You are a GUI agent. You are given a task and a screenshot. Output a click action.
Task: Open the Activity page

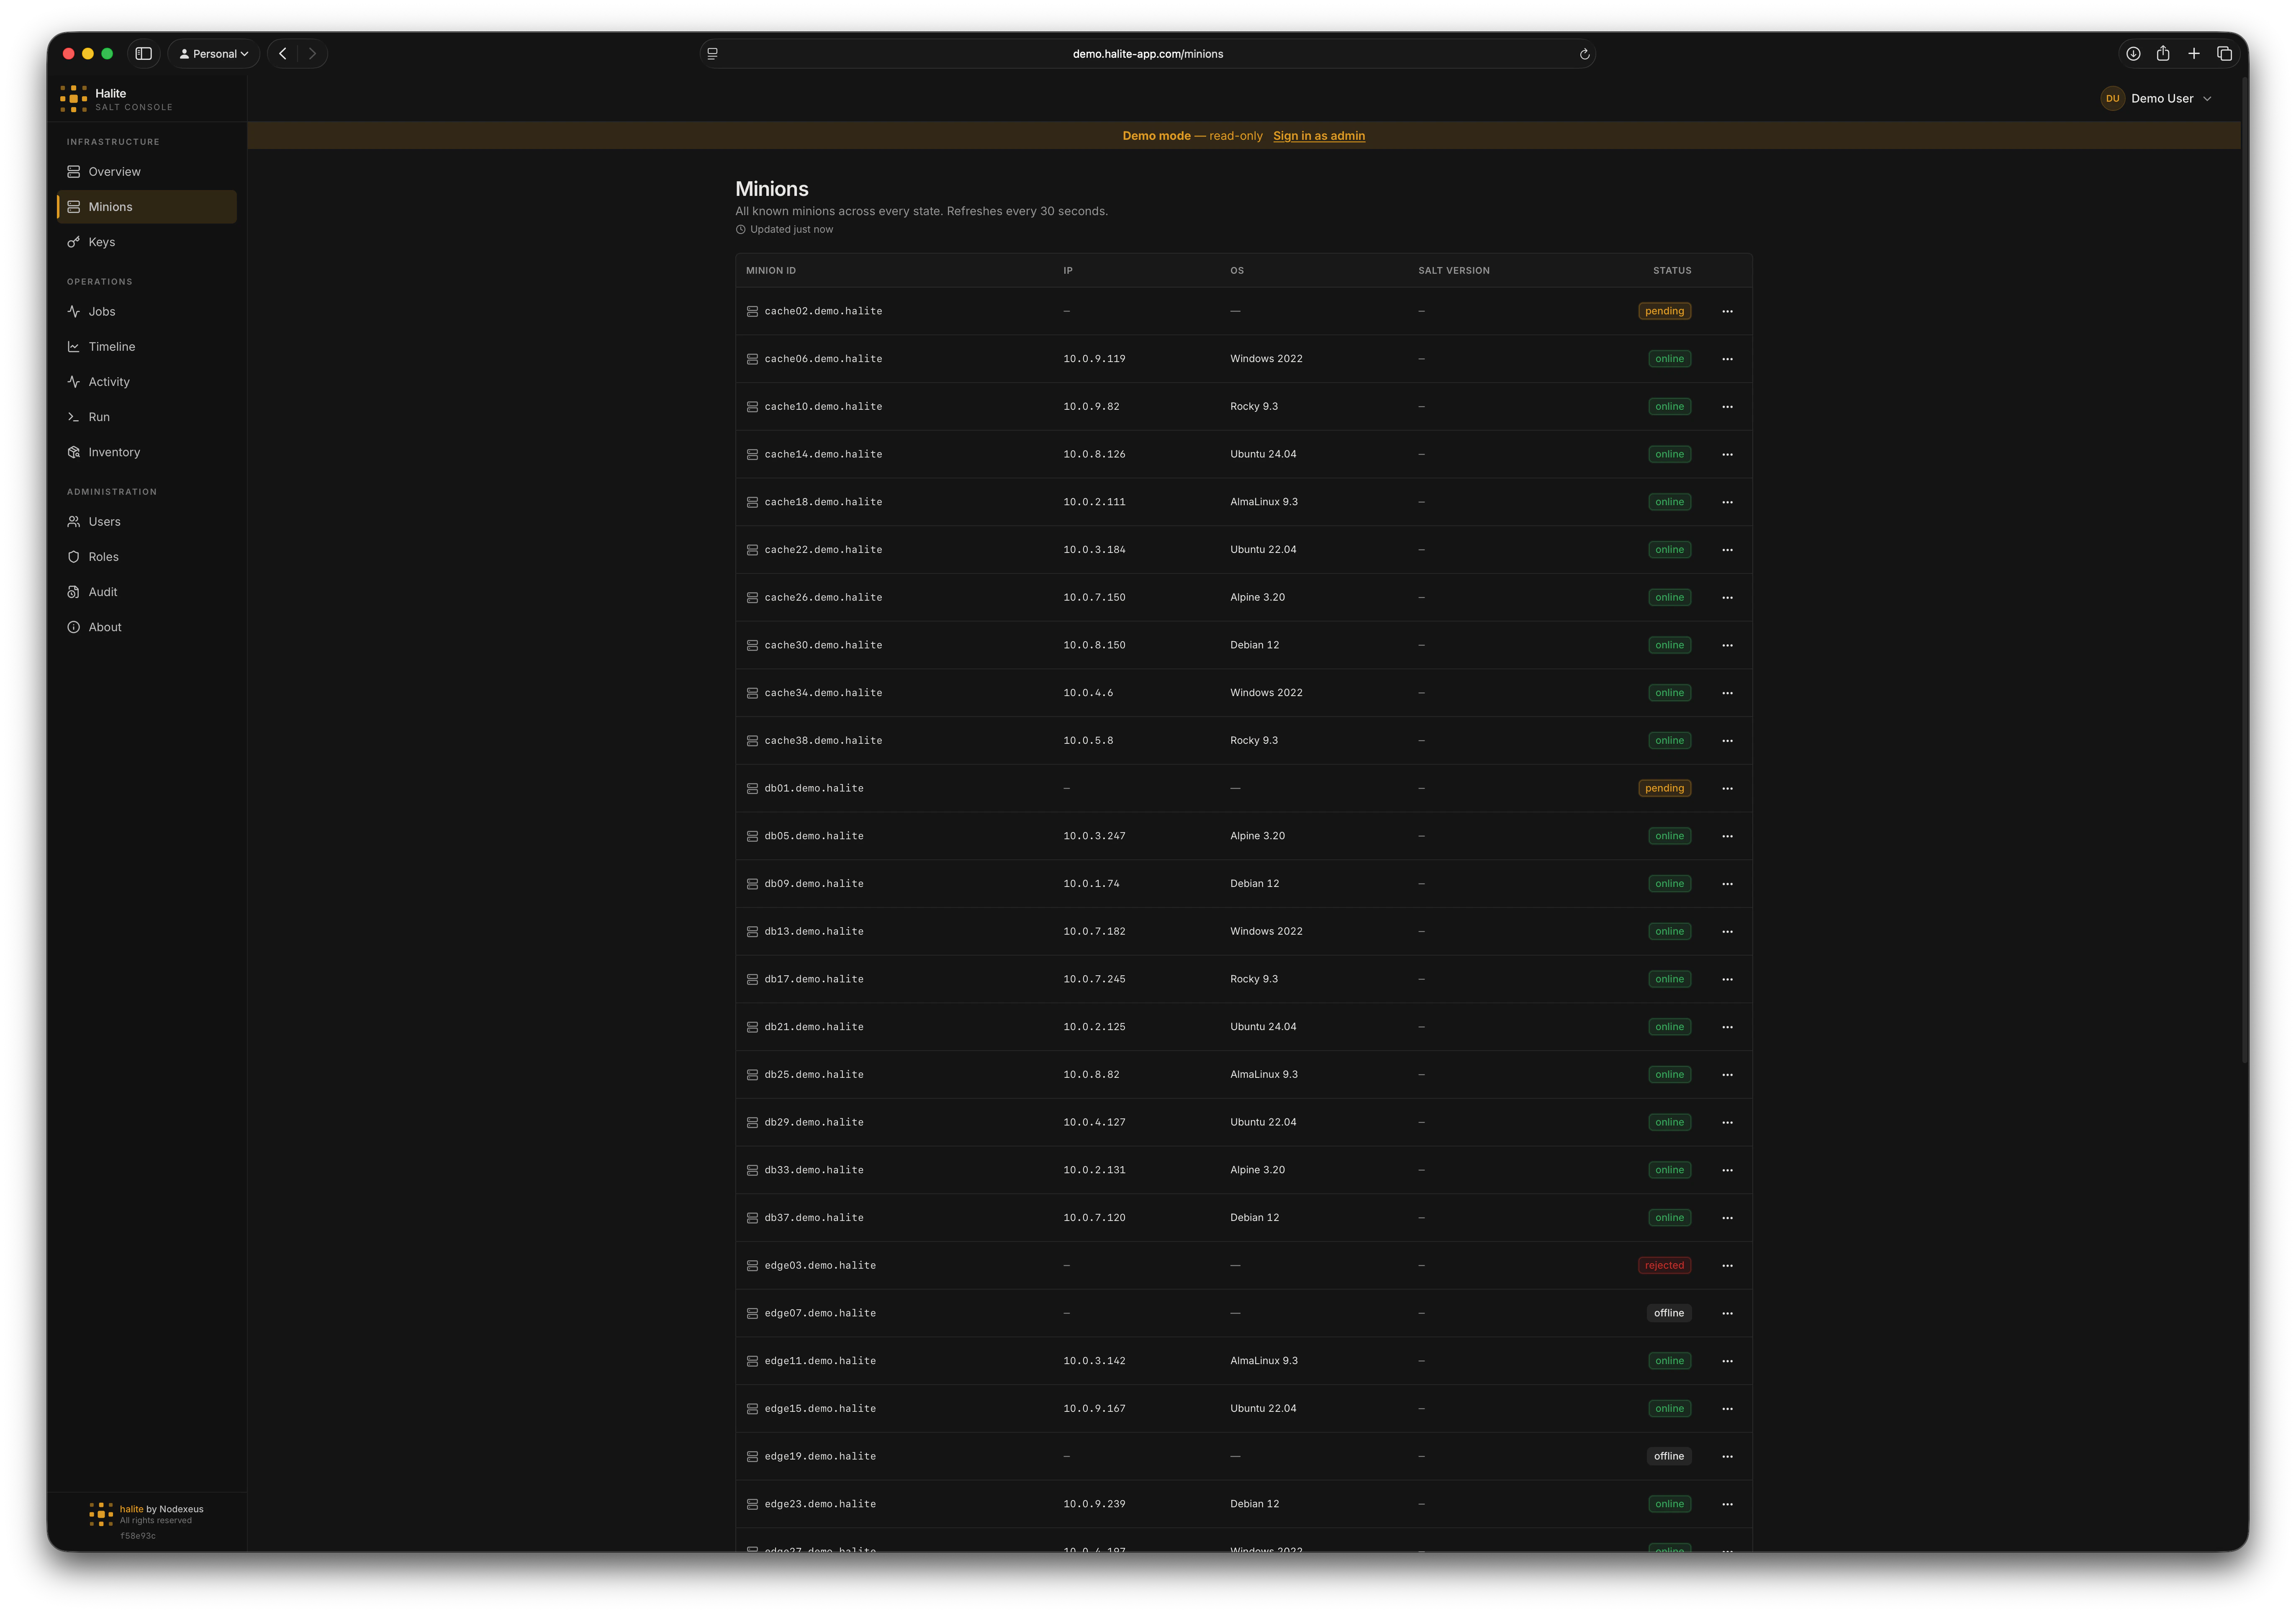[x=147, y=382]
